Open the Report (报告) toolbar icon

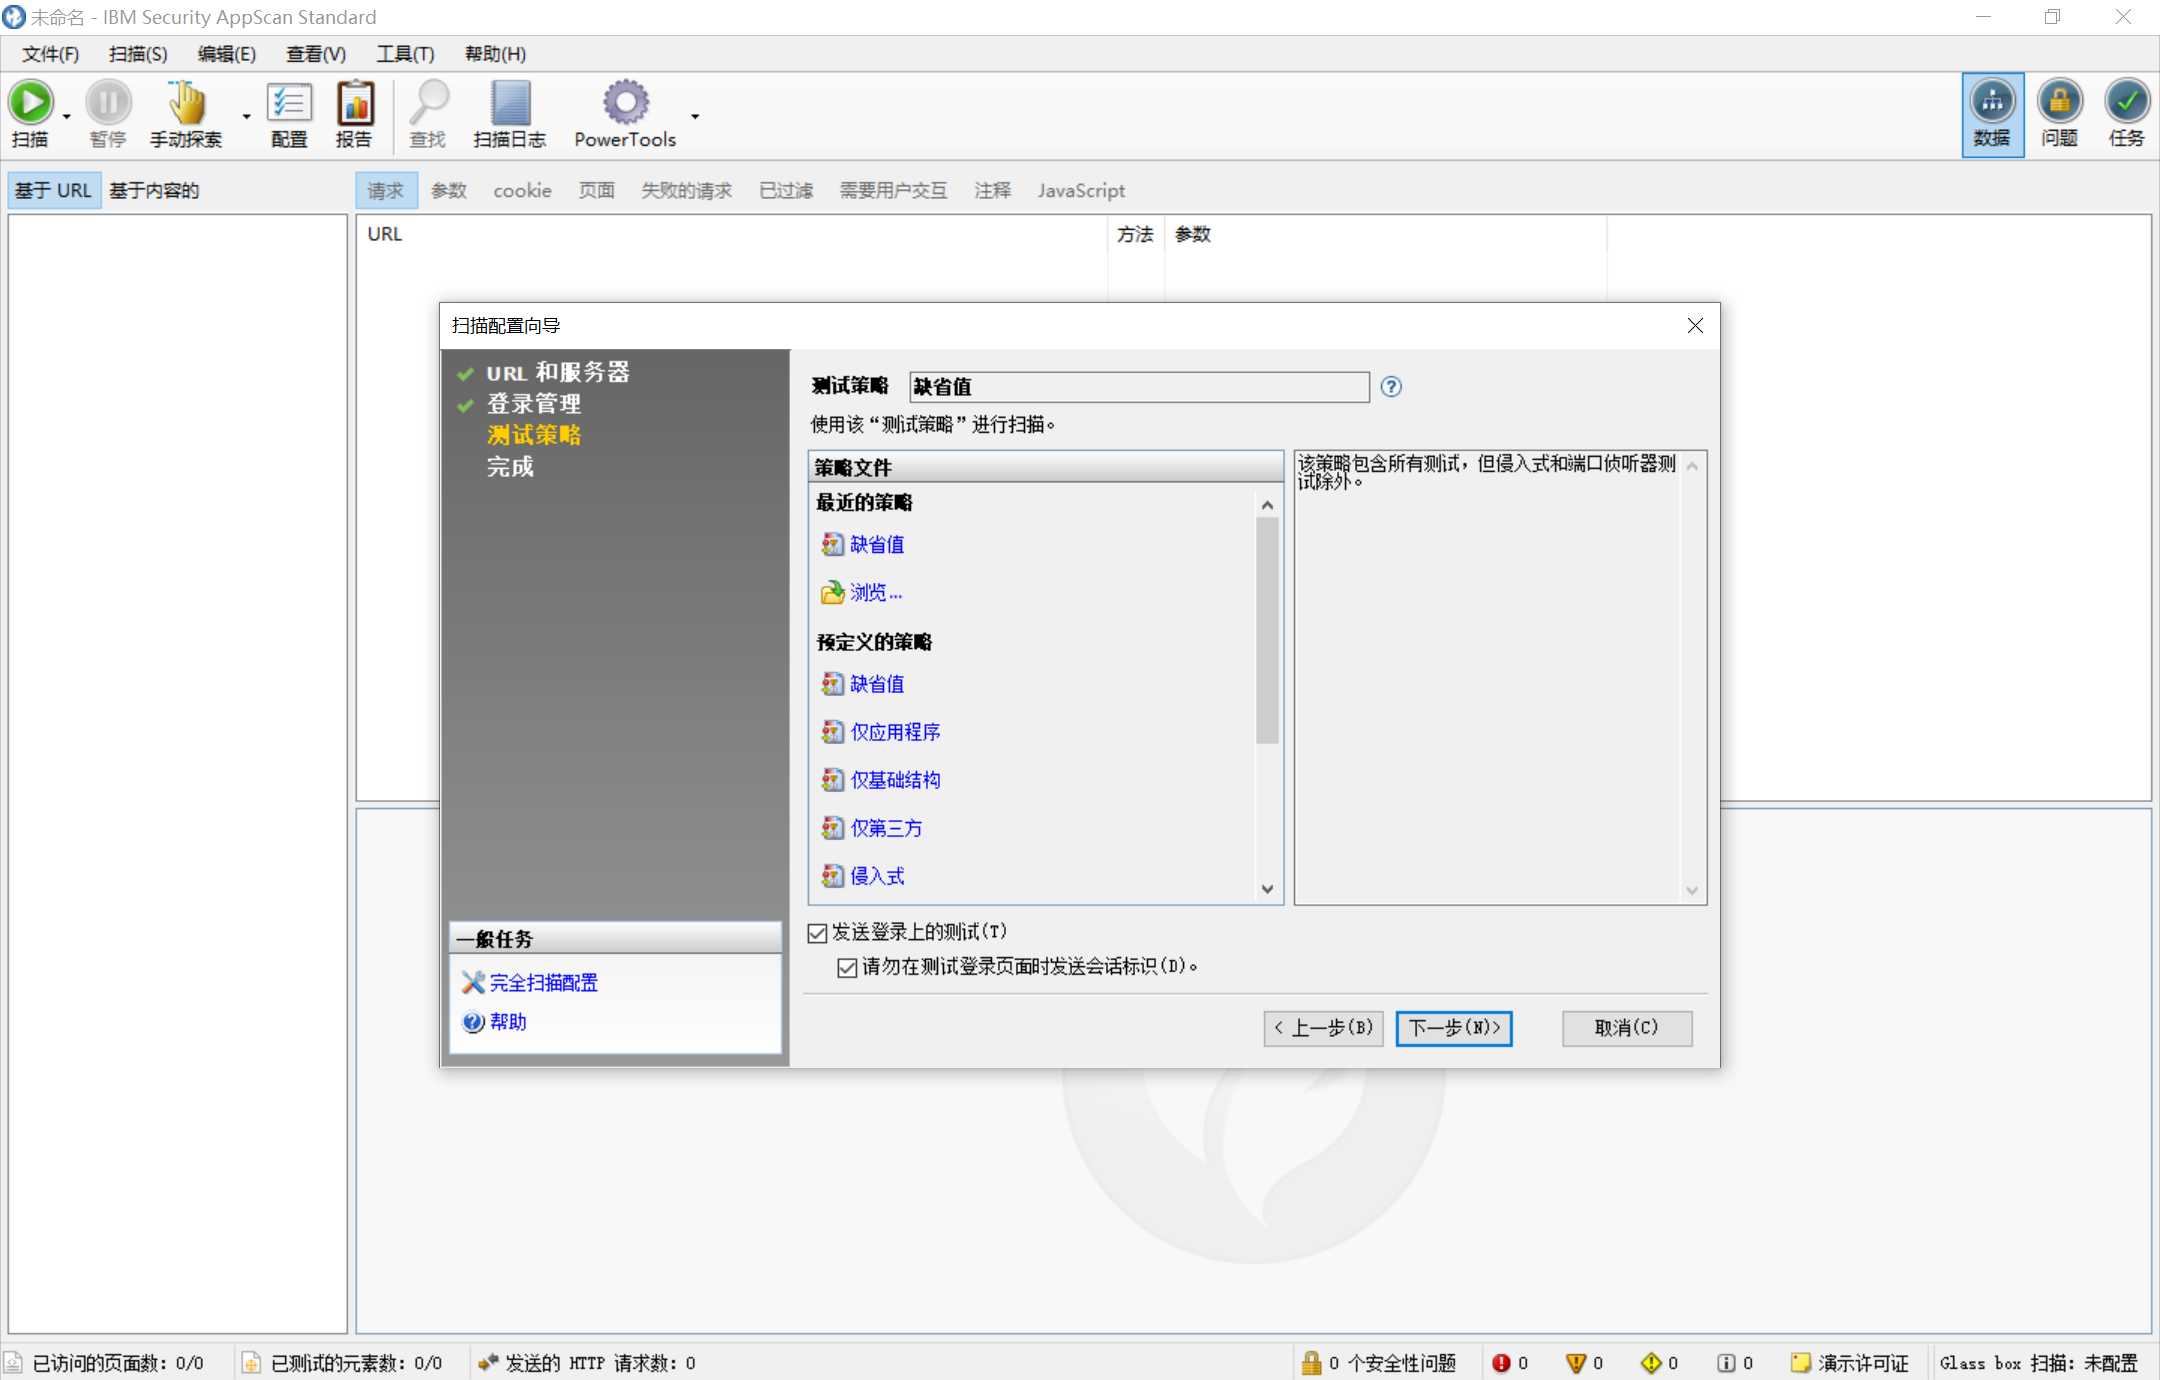pos(354,102)
